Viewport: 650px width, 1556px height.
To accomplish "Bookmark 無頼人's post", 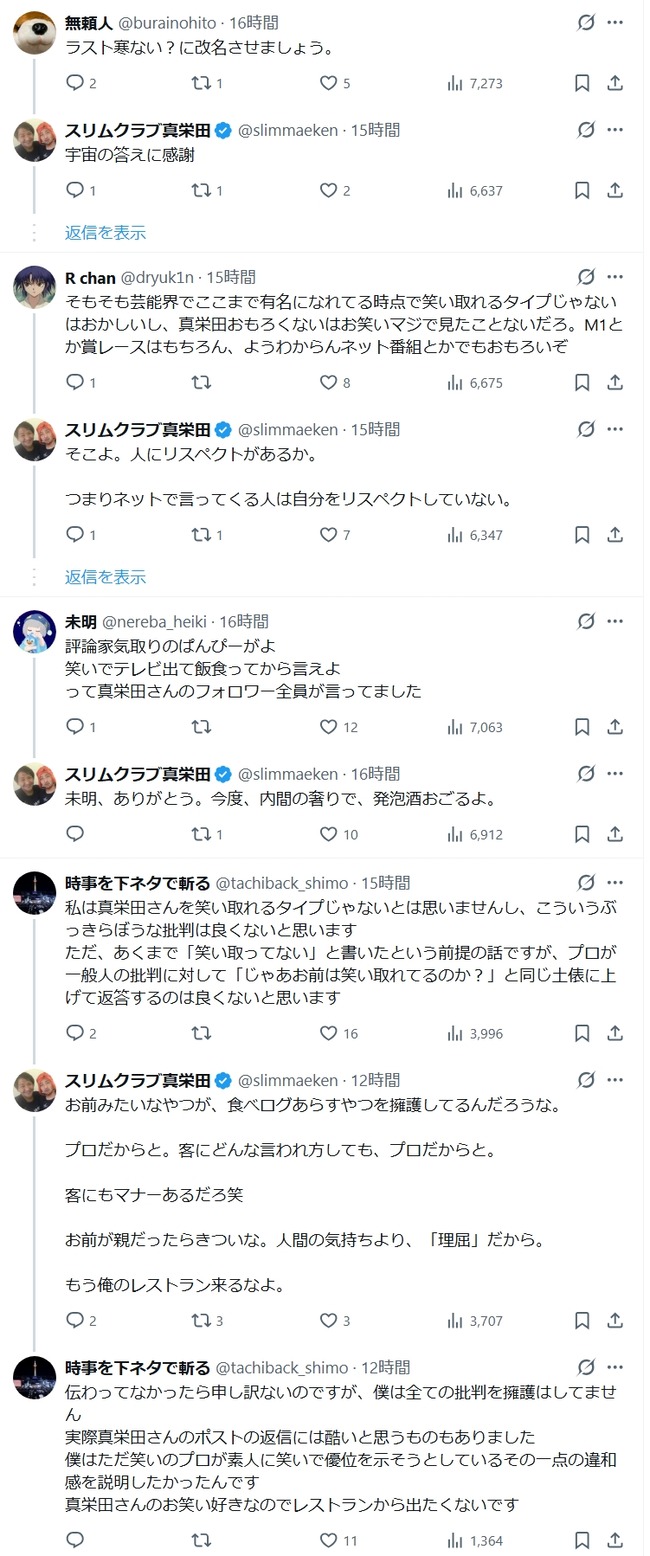I will click(x=582, y=83).
